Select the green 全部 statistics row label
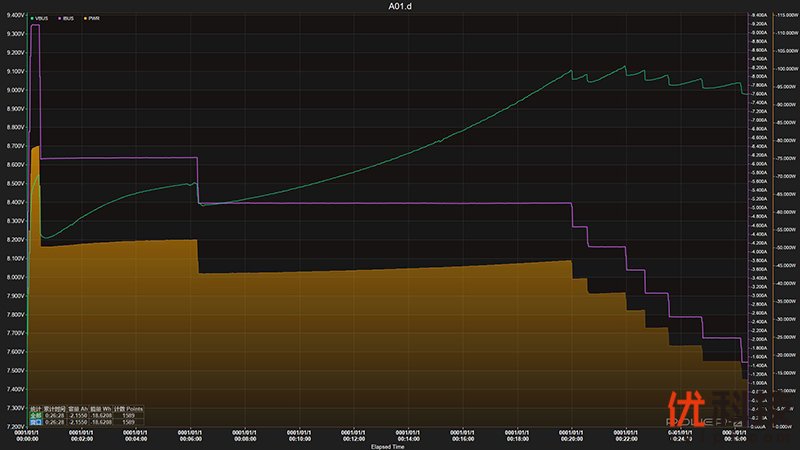 pyautogui.click(x=36, y=415)
